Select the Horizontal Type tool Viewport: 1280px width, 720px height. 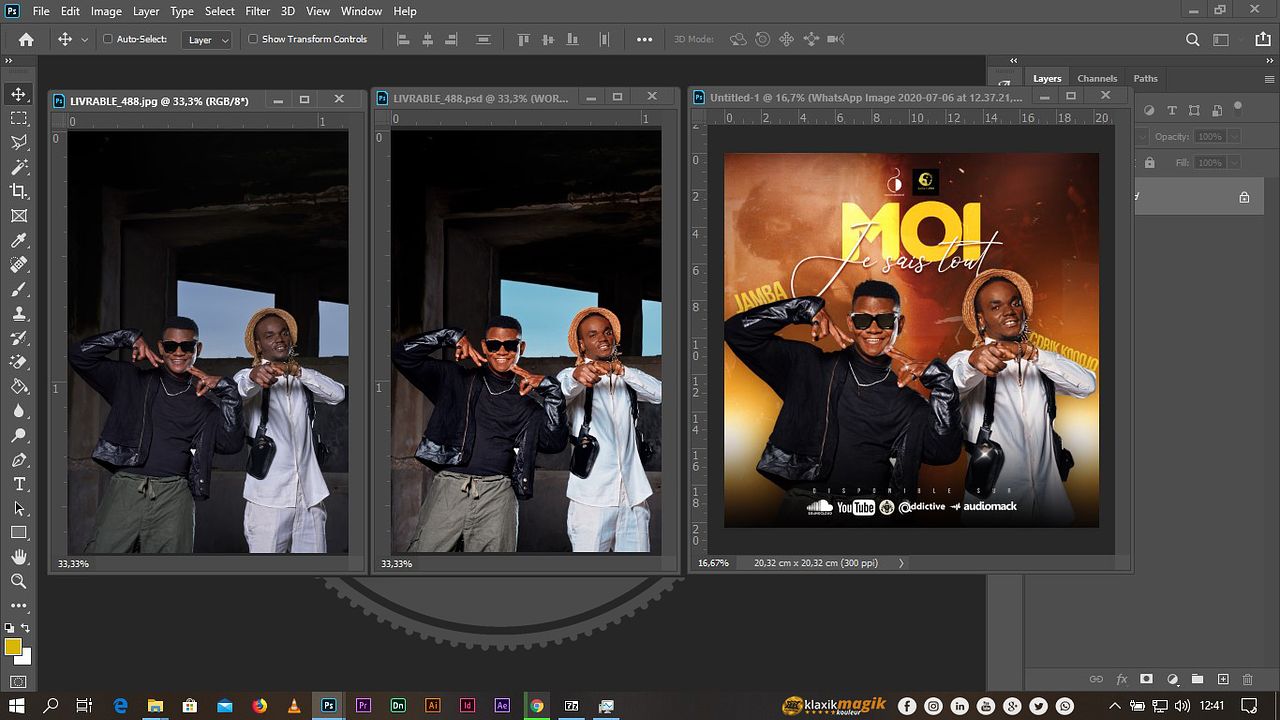tap(19, 484)
